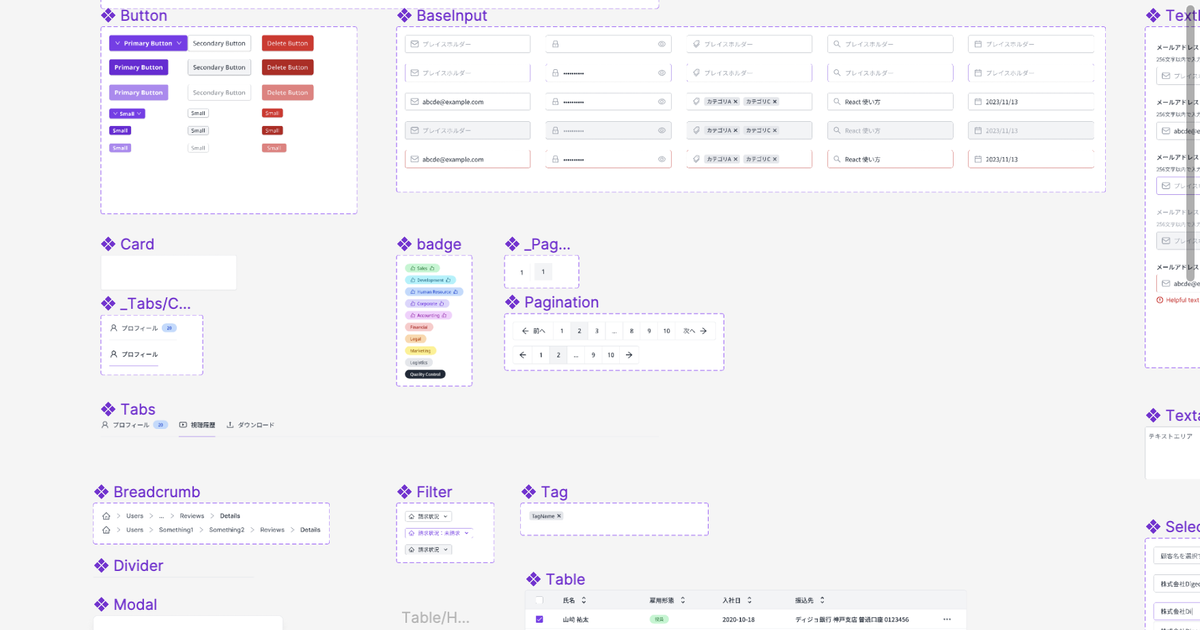1200x630 pixels.
Task: Open the 請求状況：未請求 filter dropdown
Action: tap(438, 533)
